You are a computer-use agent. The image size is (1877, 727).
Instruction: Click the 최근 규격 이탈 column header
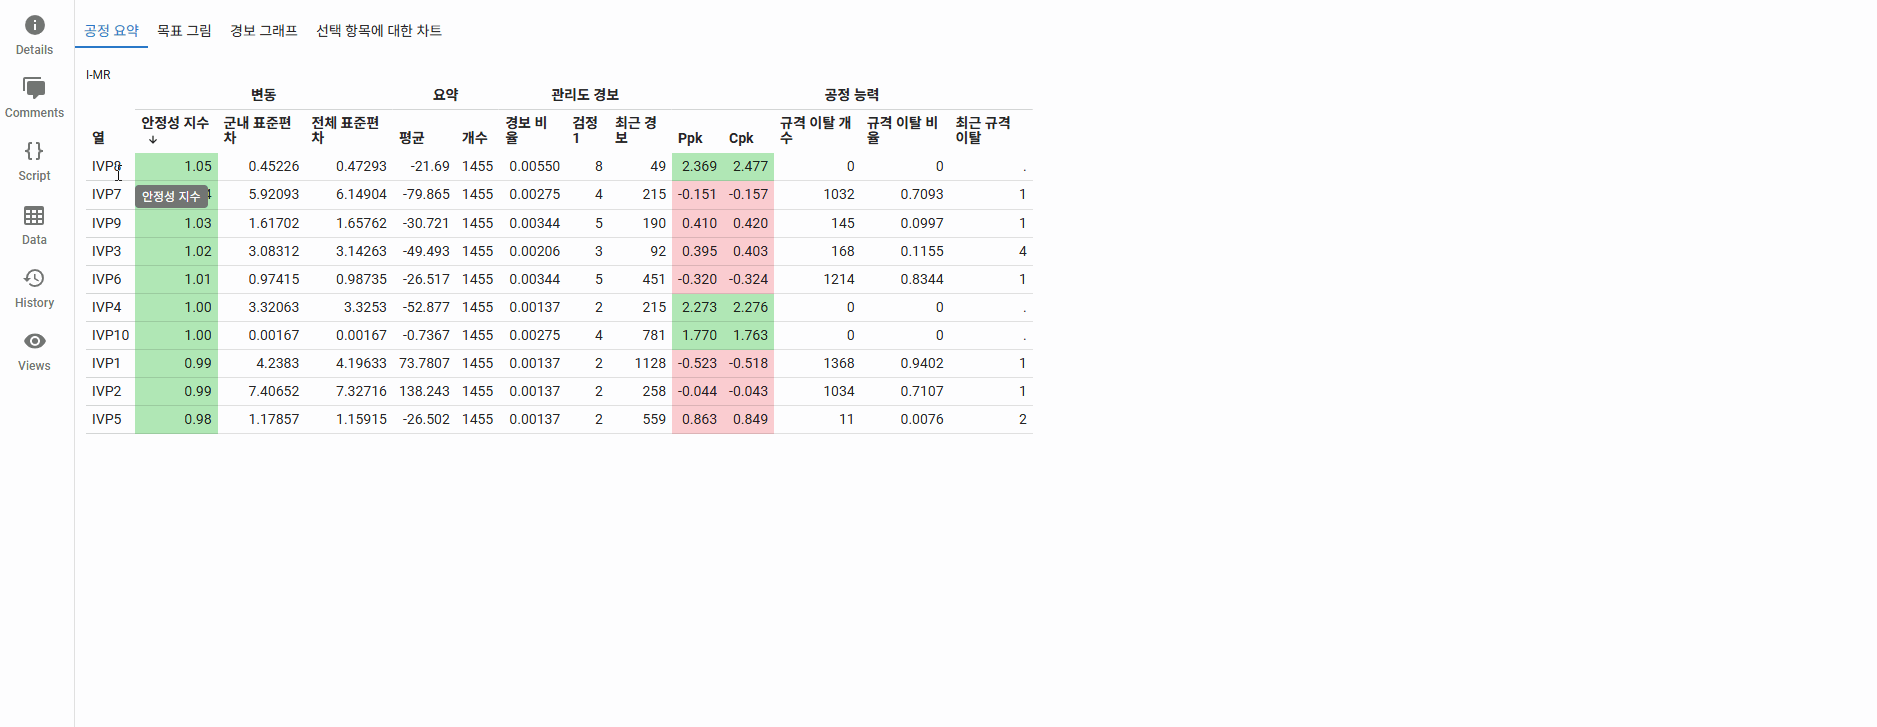[983, 130]
